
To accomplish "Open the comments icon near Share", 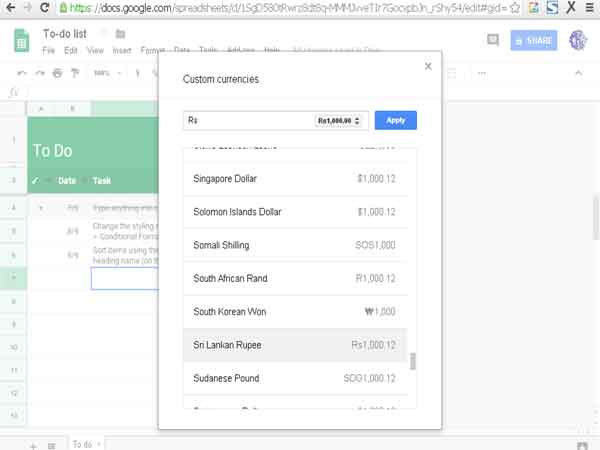I will coord(493,40).
